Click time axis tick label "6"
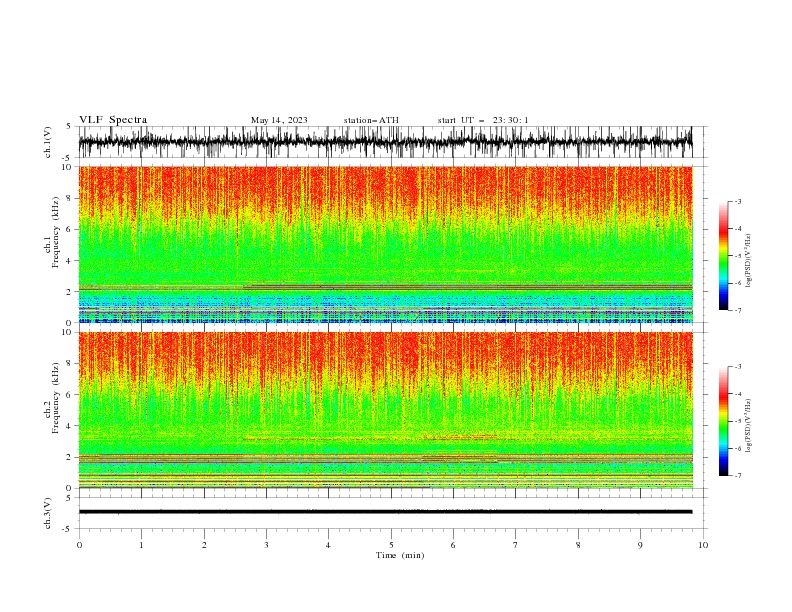The width and height of the screenshot is (792, 612). click(453, 545)
